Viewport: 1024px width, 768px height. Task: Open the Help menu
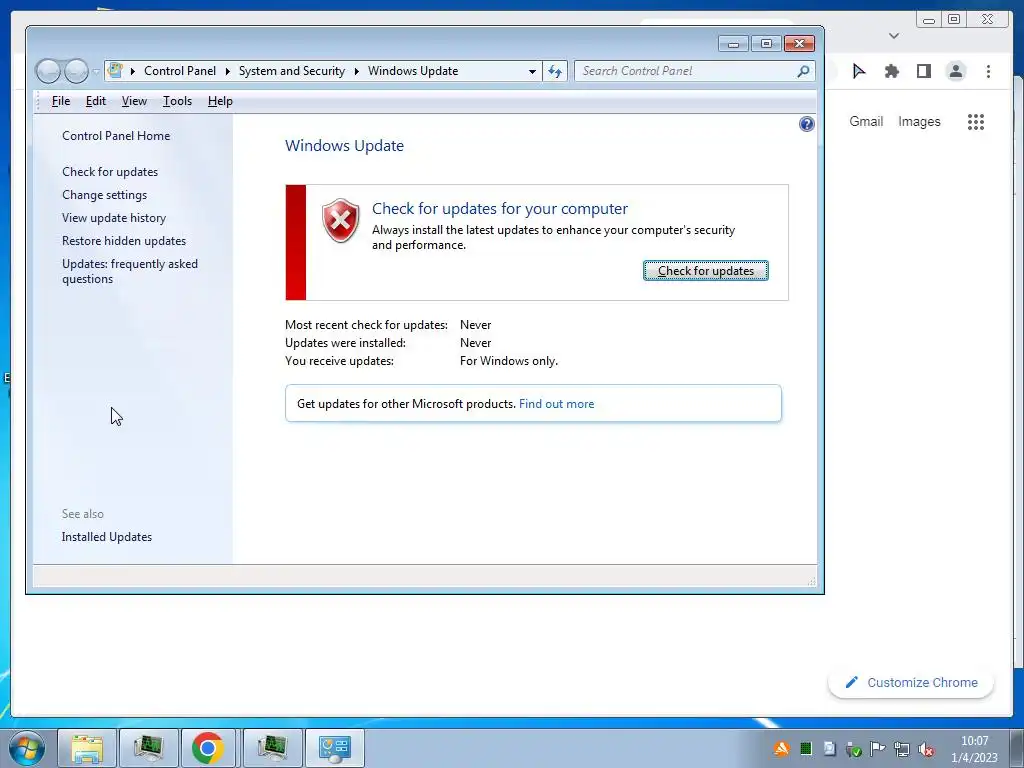point(220,101)
